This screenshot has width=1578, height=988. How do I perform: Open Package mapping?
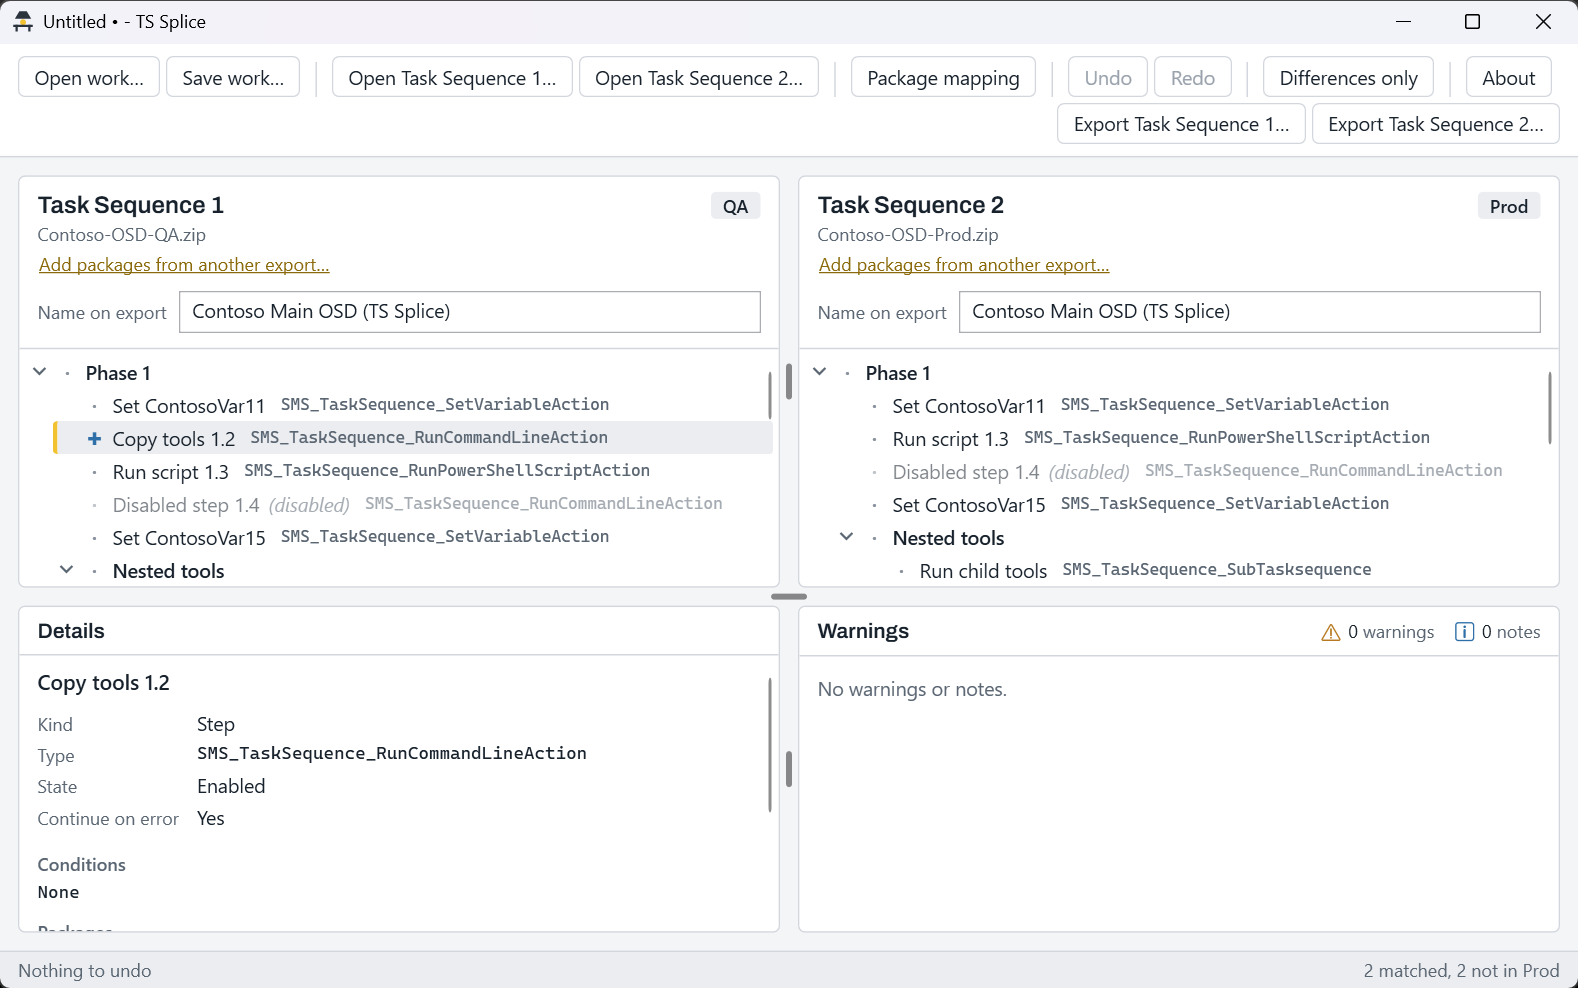[943, 78]
